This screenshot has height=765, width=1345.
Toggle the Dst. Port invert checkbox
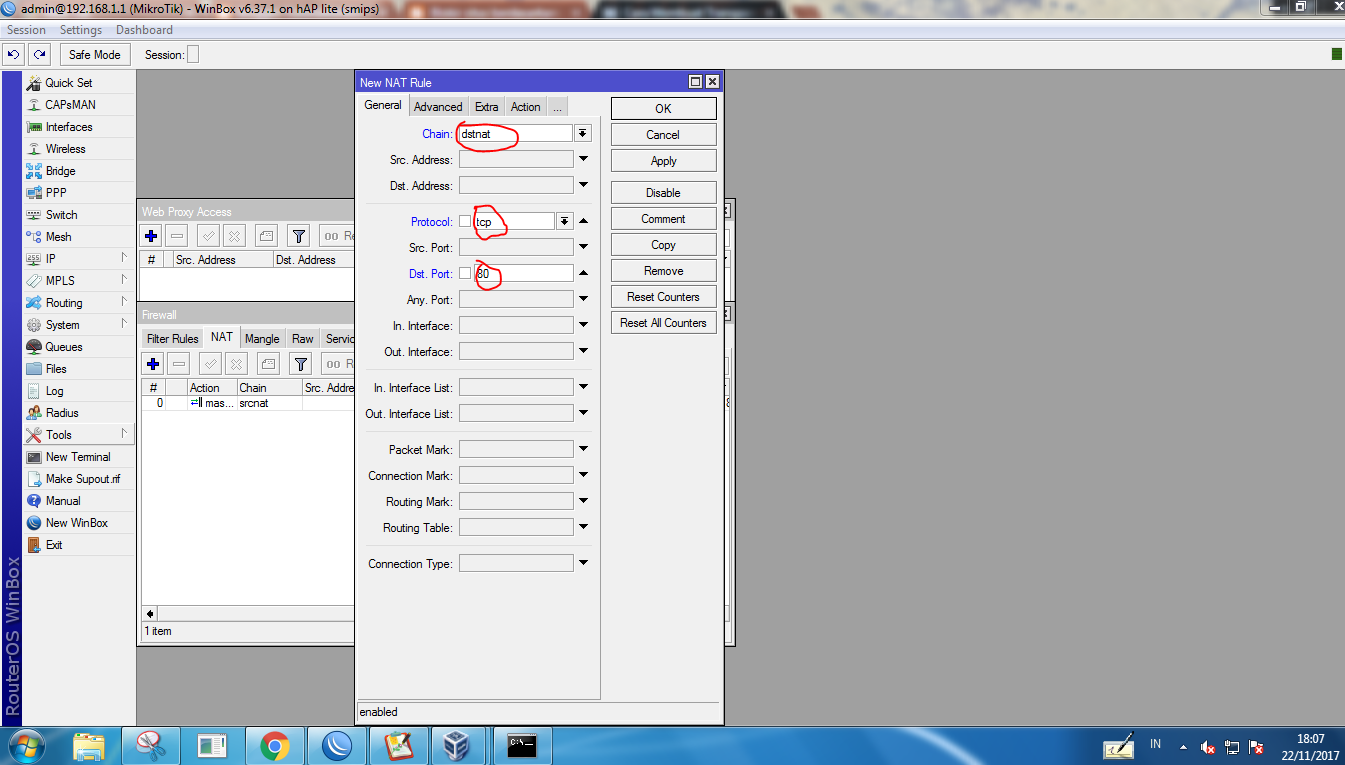click(x=465, y=273)
